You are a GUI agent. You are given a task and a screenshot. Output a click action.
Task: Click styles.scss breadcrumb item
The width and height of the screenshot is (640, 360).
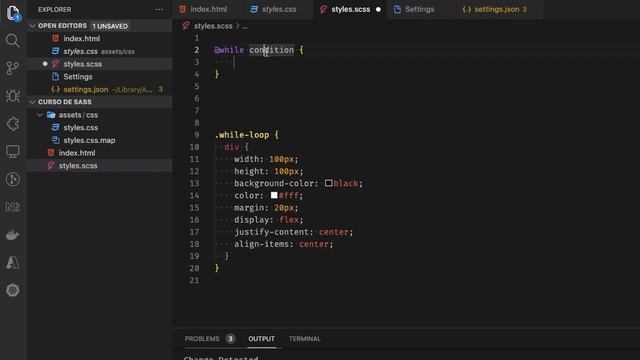pos(213,26)
